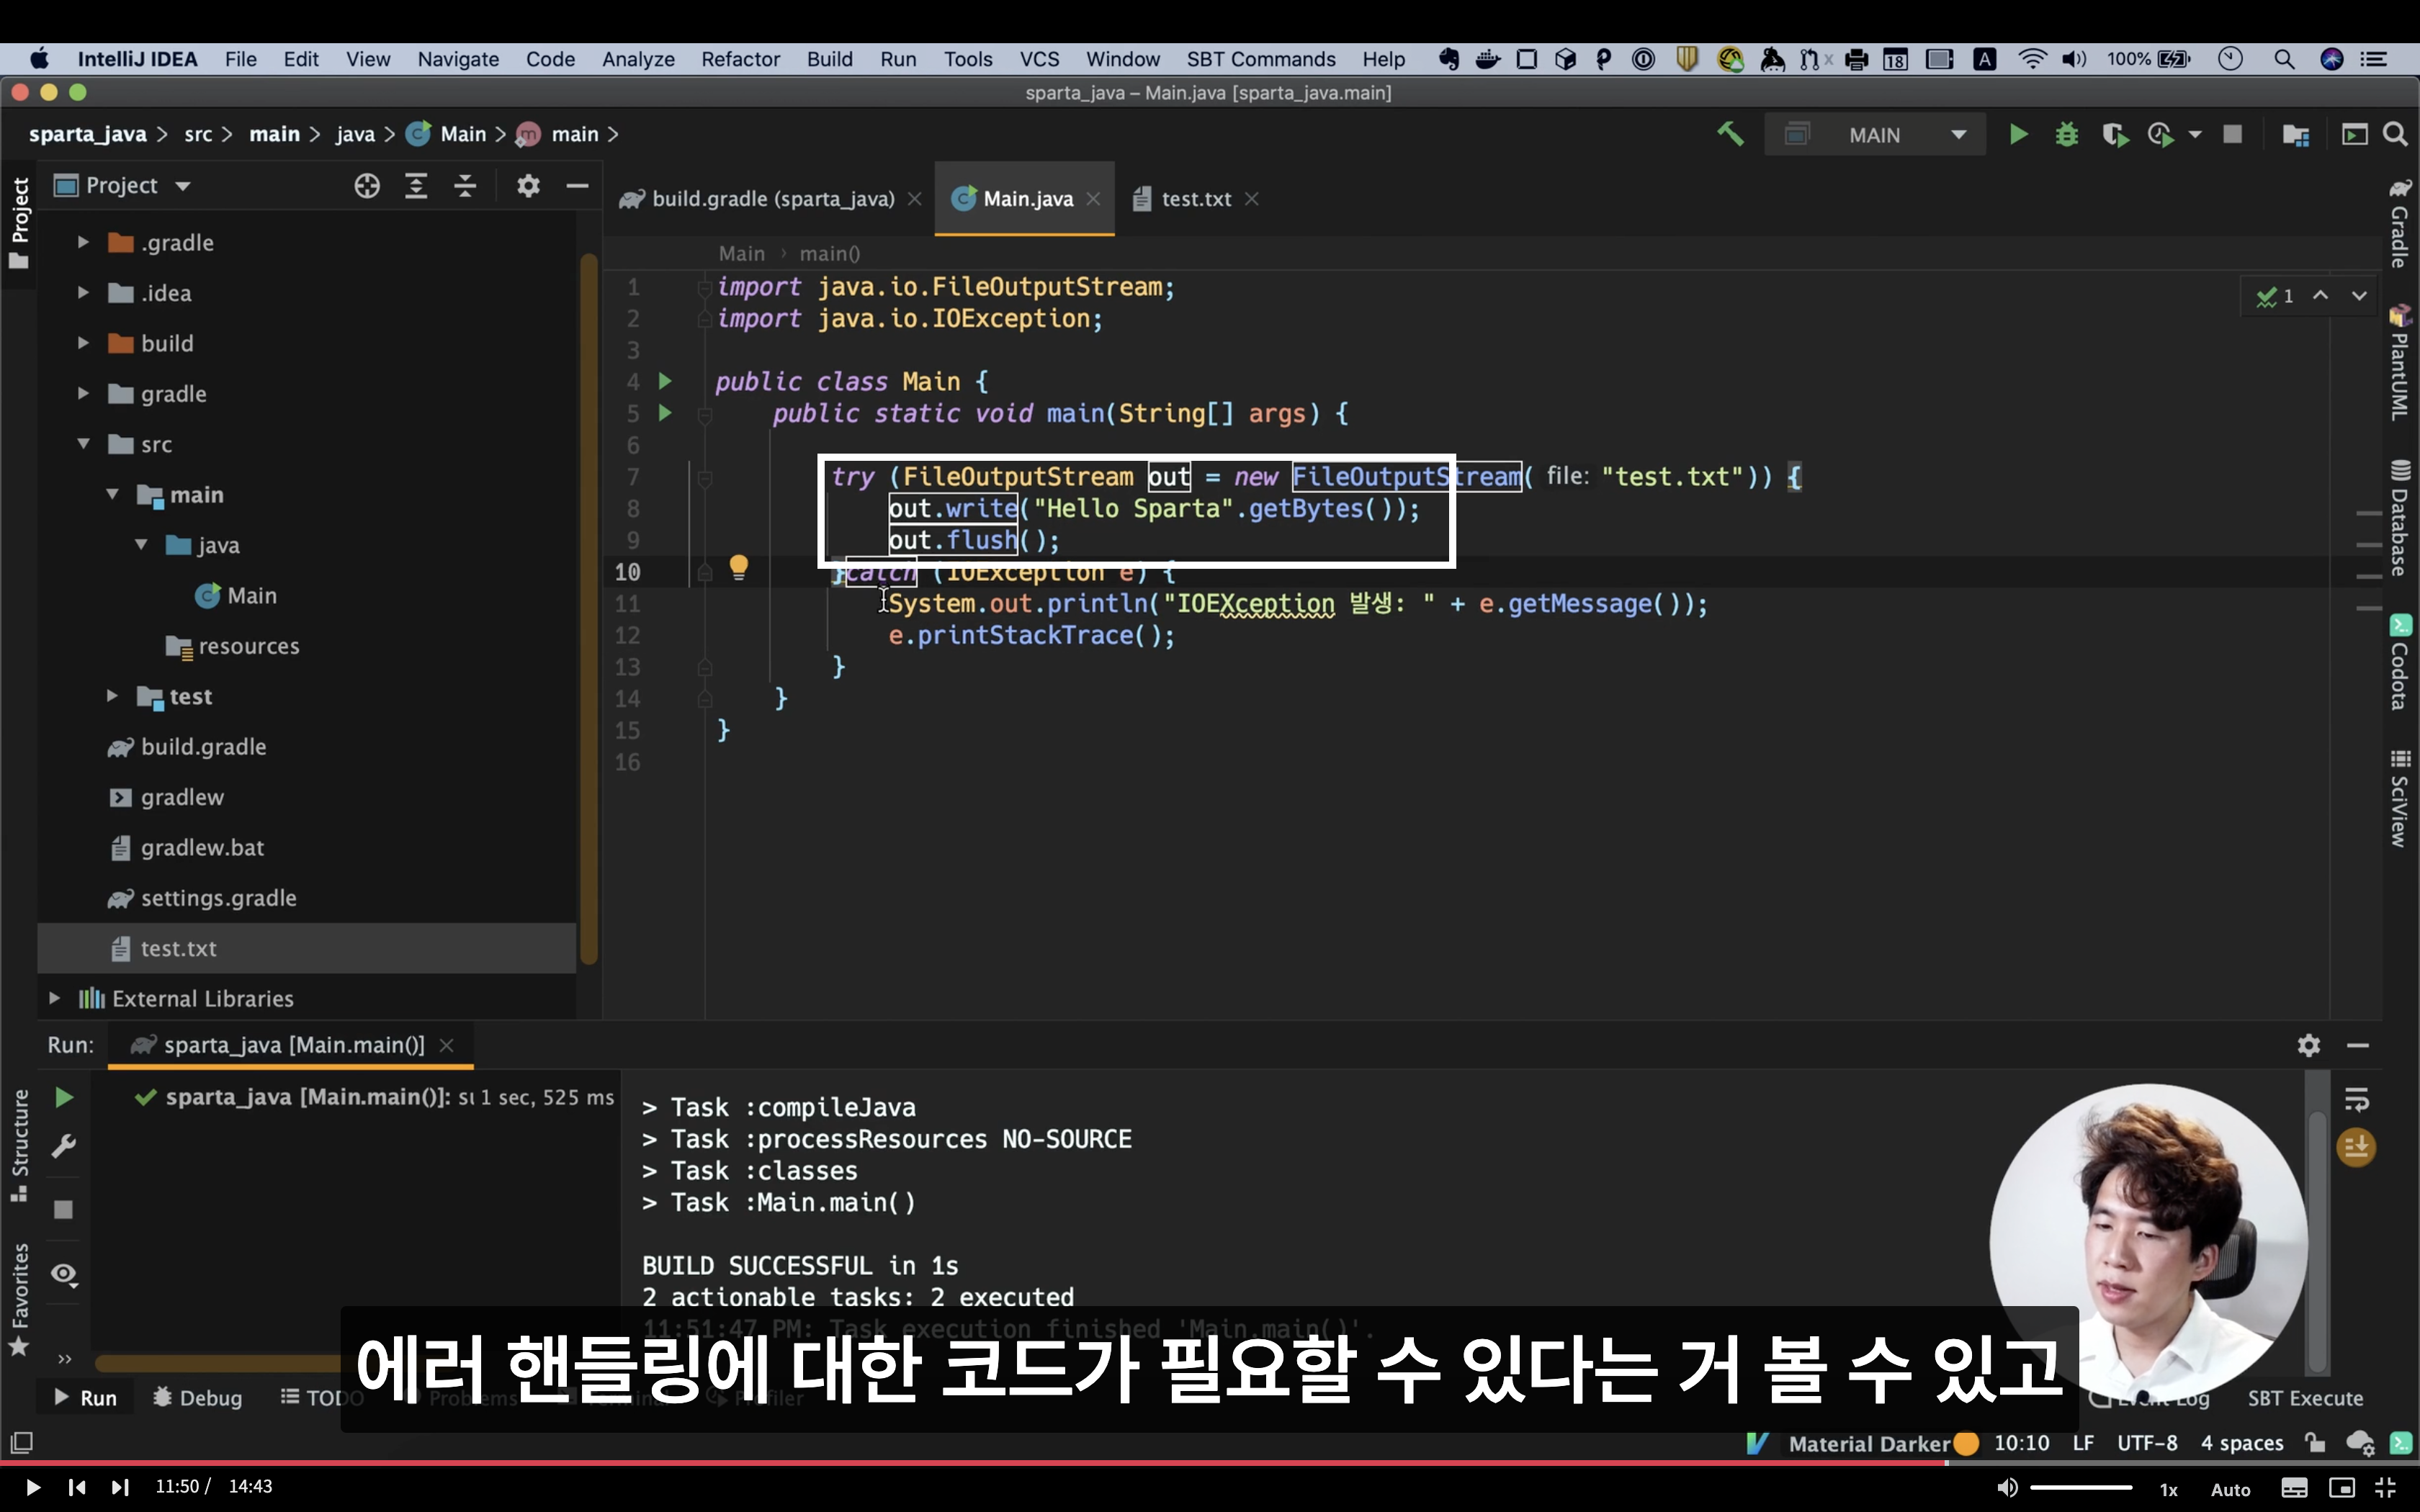Switch to test.txt editor tab
The height and width of the screenshot is (1512, 2420).
pos(1195,199)
